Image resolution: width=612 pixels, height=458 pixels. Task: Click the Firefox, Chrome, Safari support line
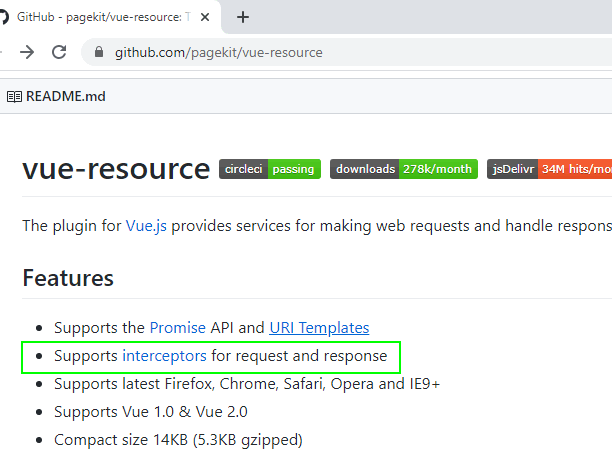247,384
